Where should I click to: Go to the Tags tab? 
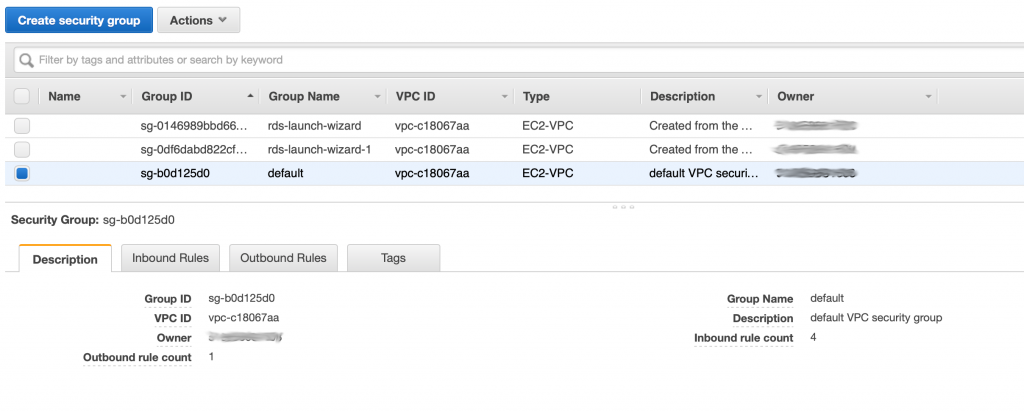point(393,258)
